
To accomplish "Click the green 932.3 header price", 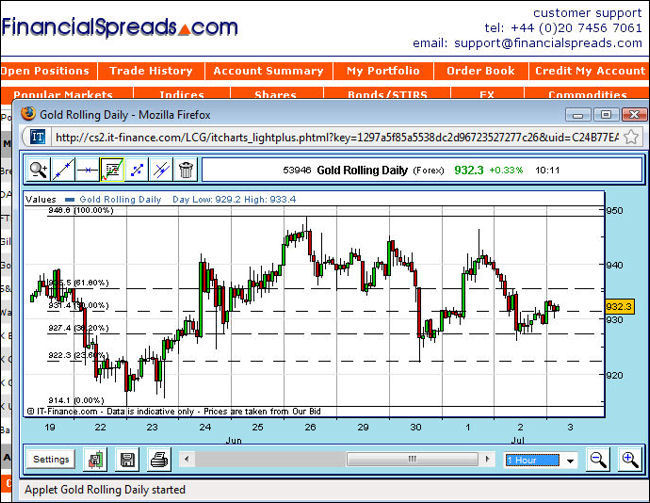I will (x=469, y=170).
